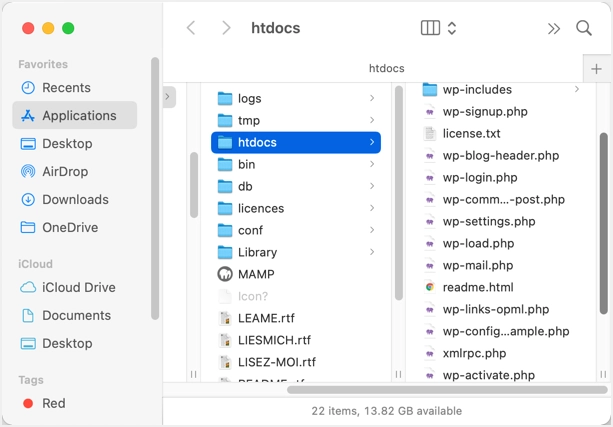Viewport: 613px width, 427px height.
Task: Show more toolbar items via double chevron
Action: click(553, 29)
